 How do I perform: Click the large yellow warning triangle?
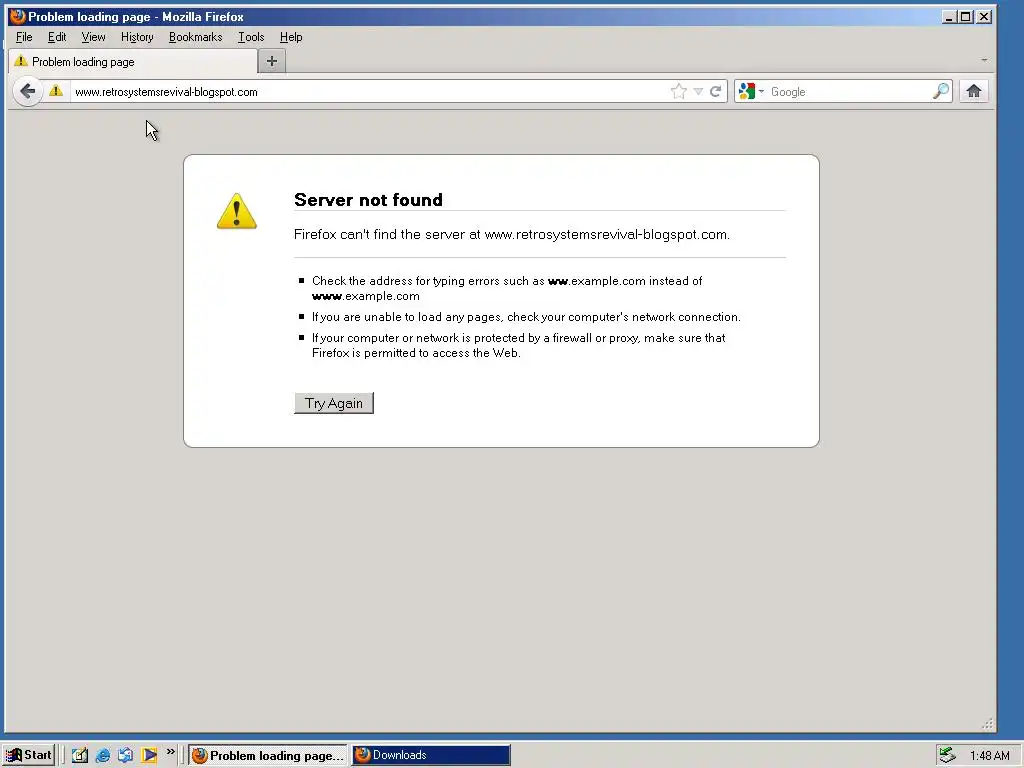[236, 211]
